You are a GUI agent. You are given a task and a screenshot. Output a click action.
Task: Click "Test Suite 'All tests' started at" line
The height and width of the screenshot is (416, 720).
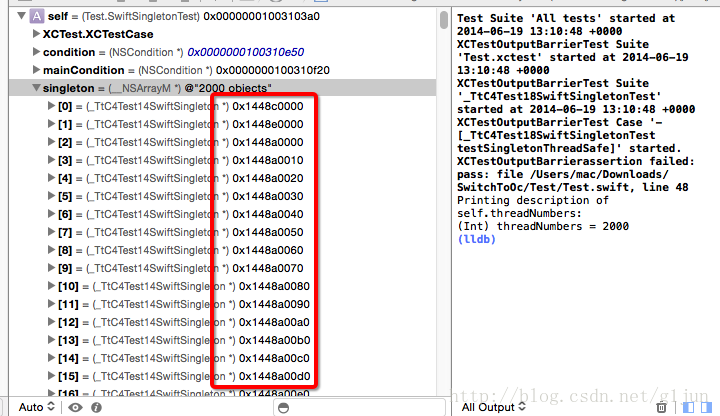click(566, 18)
